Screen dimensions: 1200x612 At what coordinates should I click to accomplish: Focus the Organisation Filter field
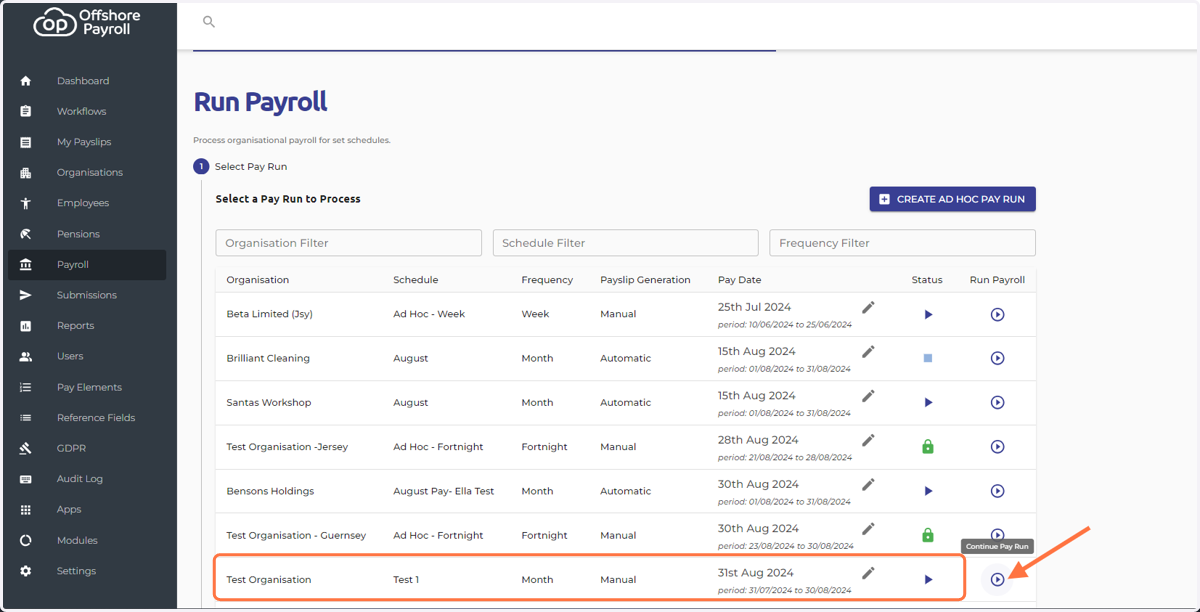[x=348, y=243]
